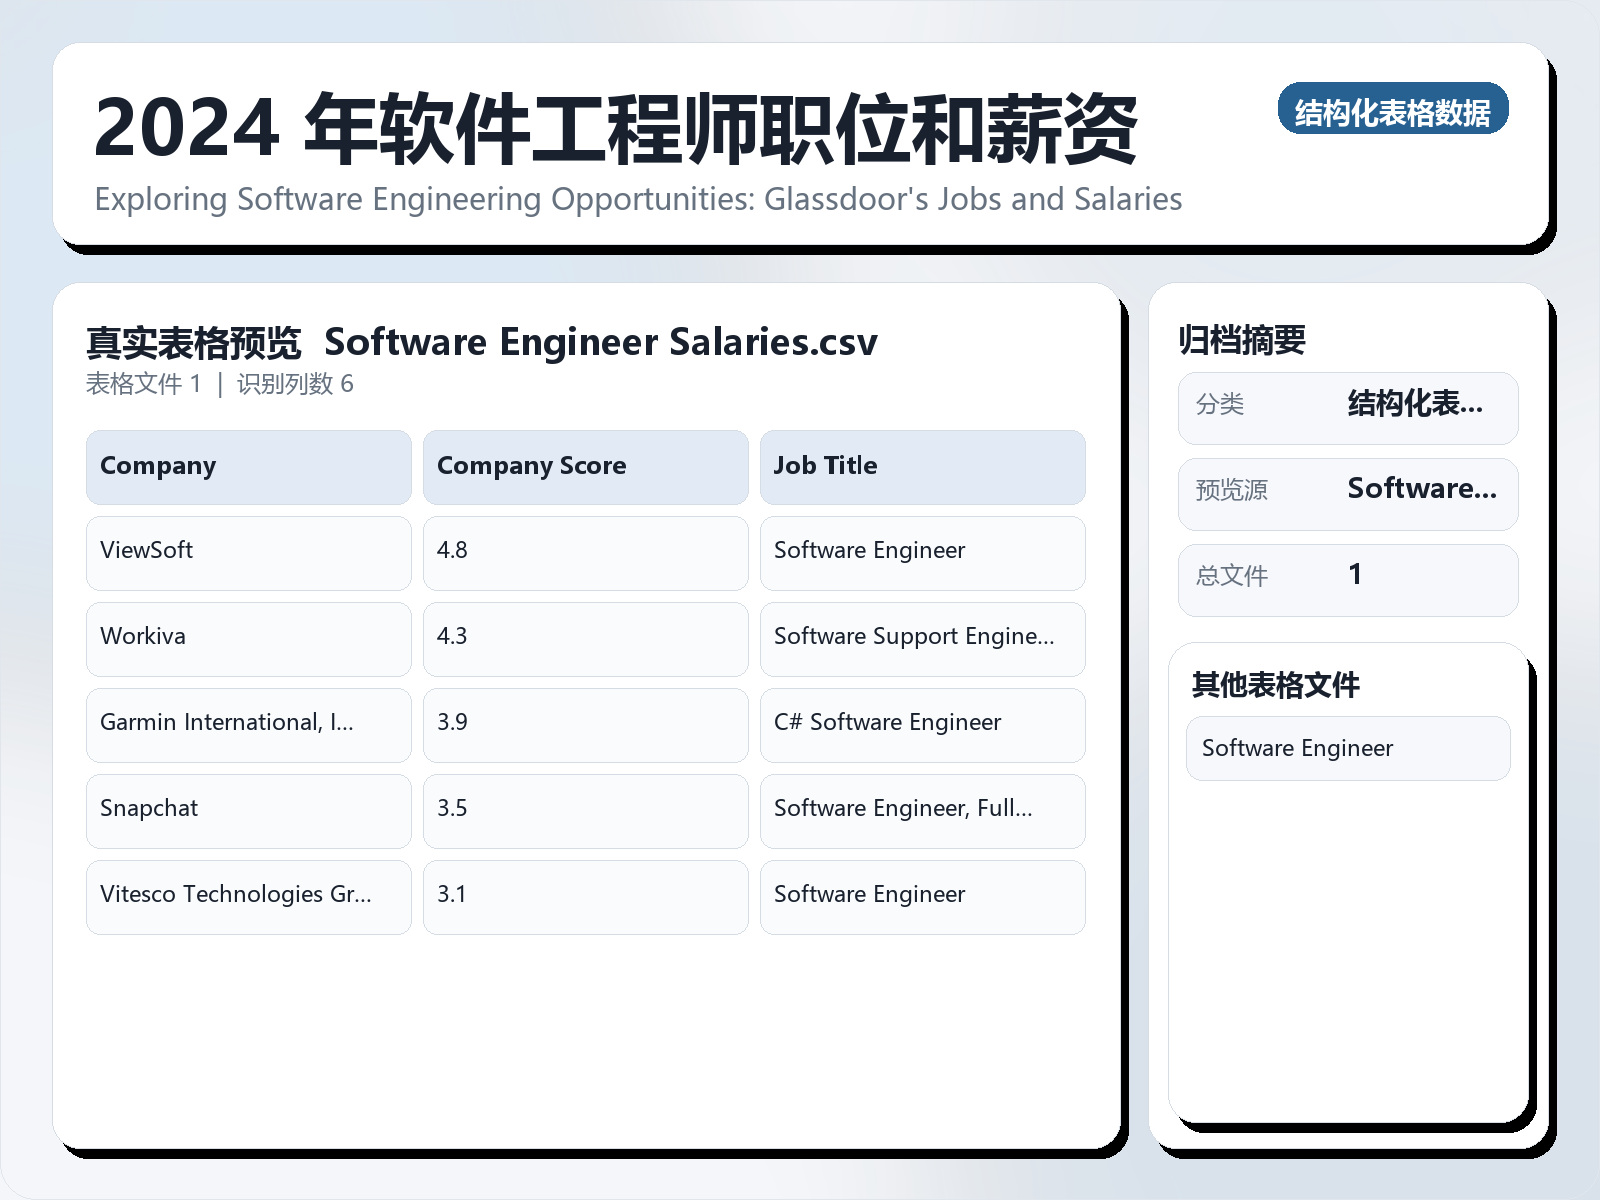Screen dimensions: 1600x1200
Task: Select the ViewSoft table row
Action: [248, 552]
